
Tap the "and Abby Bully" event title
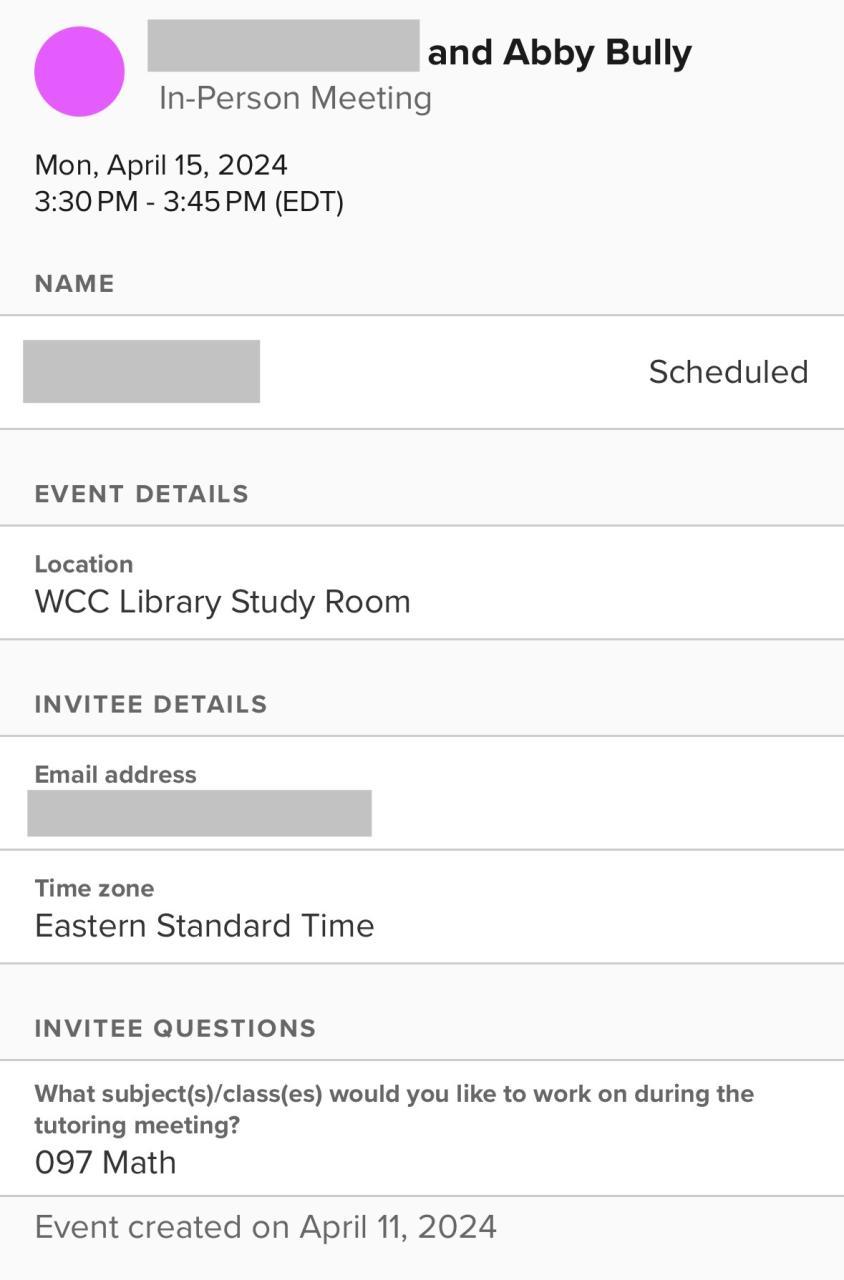point(559,52)
